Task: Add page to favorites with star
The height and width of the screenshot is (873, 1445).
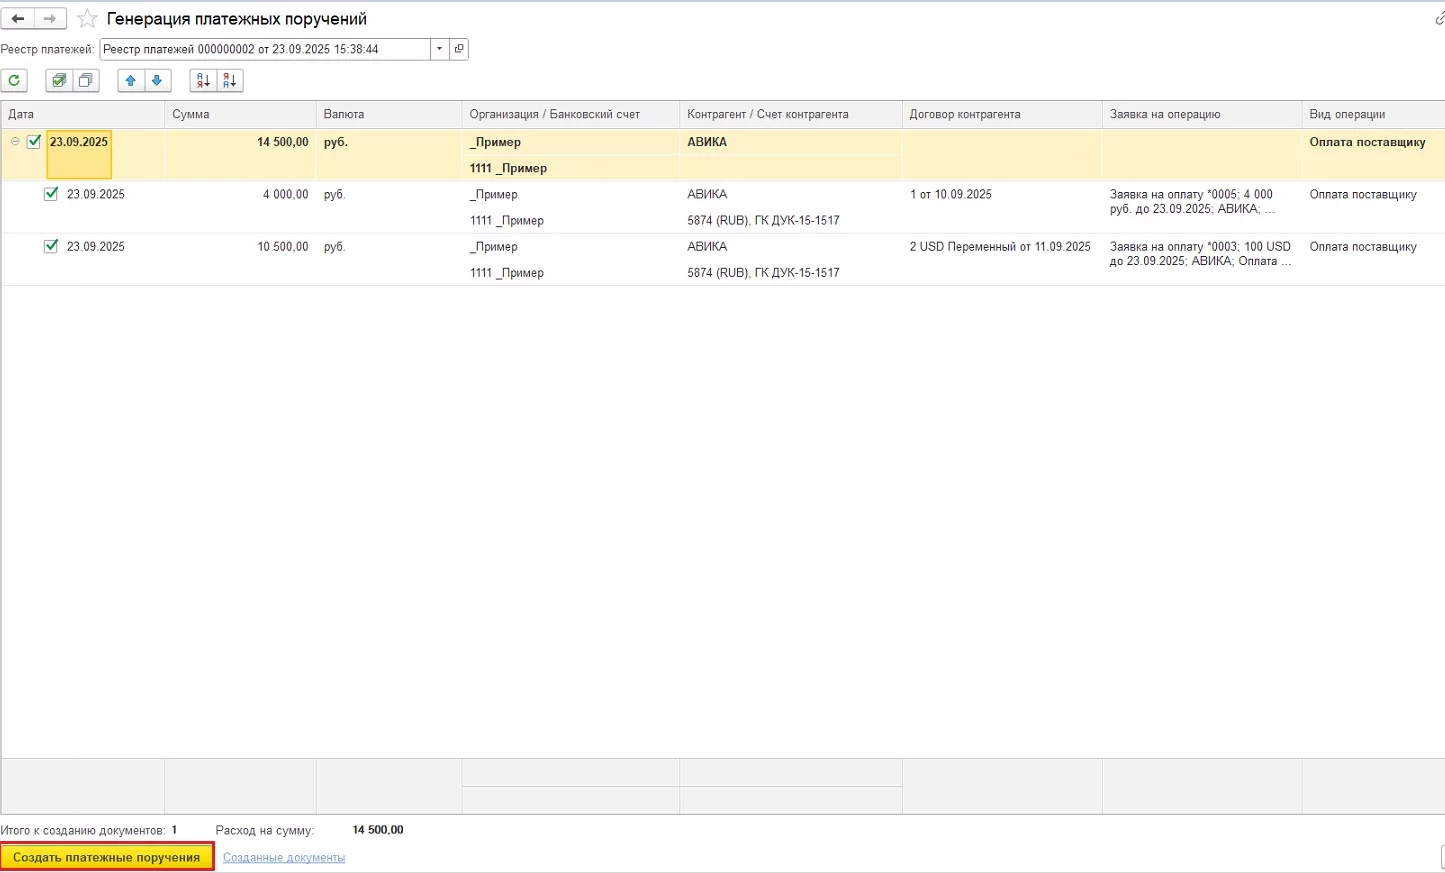Action: coord(88,19)
